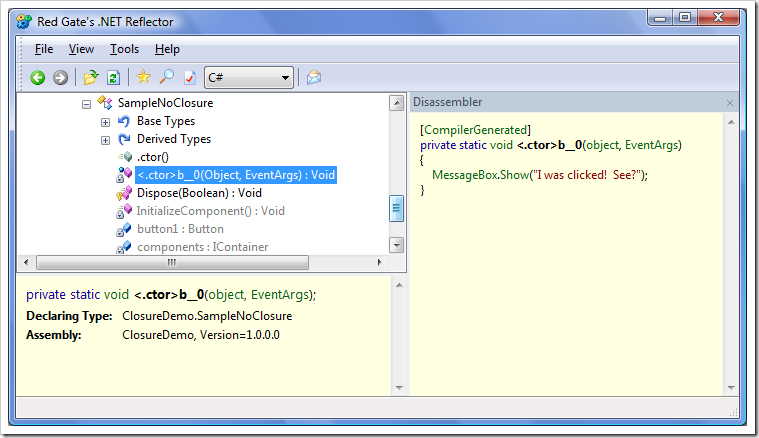Click the Disassembler pane scroll up arrow

coord(731,122)
